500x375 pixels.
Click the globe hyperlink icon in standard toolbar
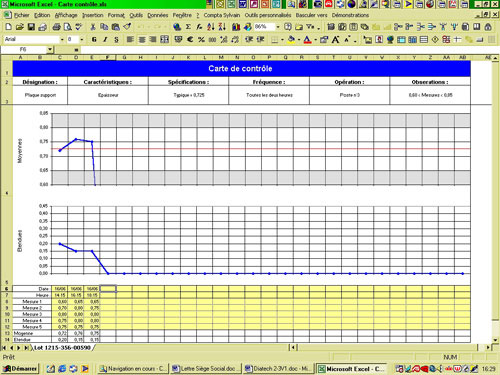[x=177, y=27]
